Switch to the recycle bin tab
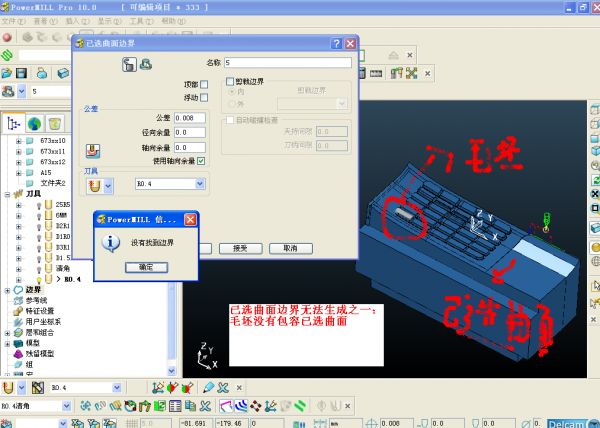Screen dimensions: 600x428 tap(55, 124)
